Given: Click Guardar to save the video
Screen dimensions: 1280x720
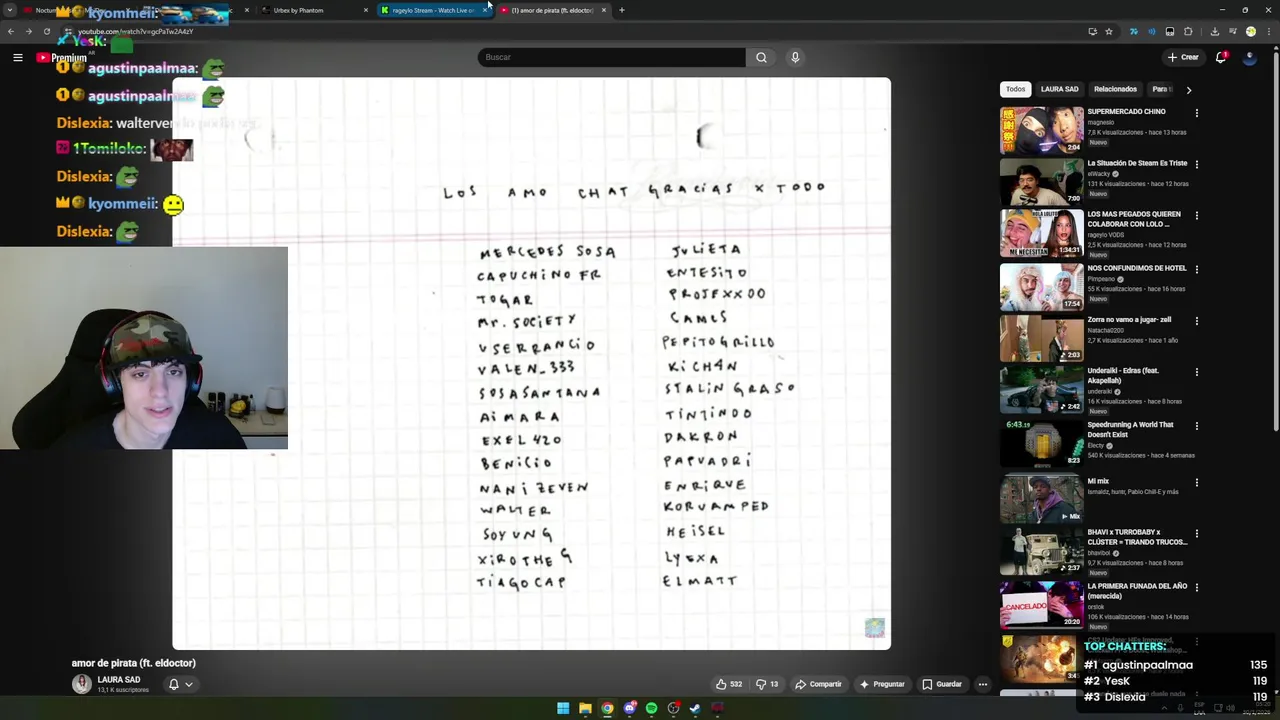Looking at the screenshot, I should point(942,684).
